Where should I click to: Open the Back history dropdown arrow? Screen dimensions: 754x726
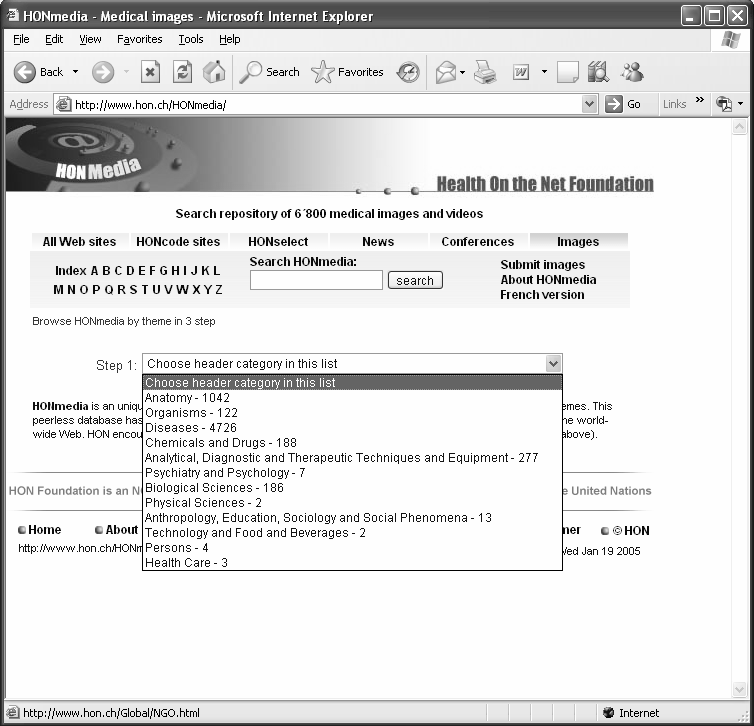(x=75, y=72)
